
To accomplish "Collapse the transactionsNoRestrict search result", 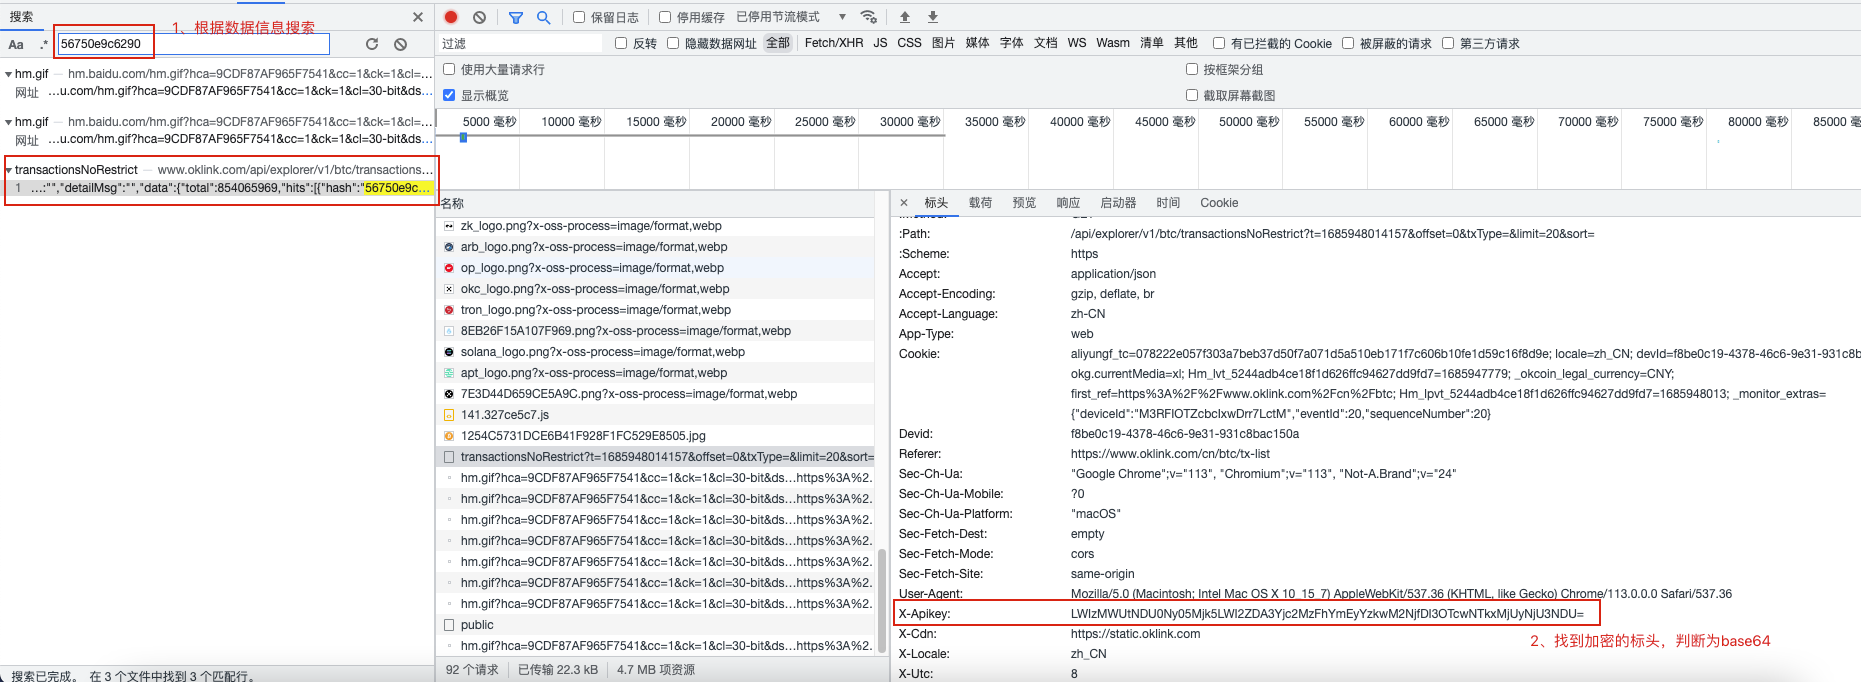I will 9,170.
